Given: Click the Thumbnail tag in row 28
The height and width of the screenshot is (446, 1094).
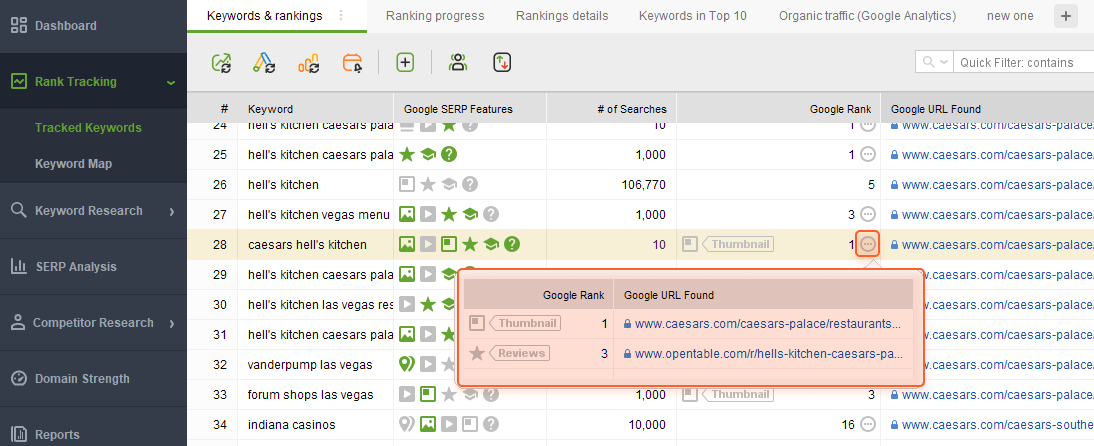Looking at the screenshot, I should pyautogui.click(x=738, y=244).
